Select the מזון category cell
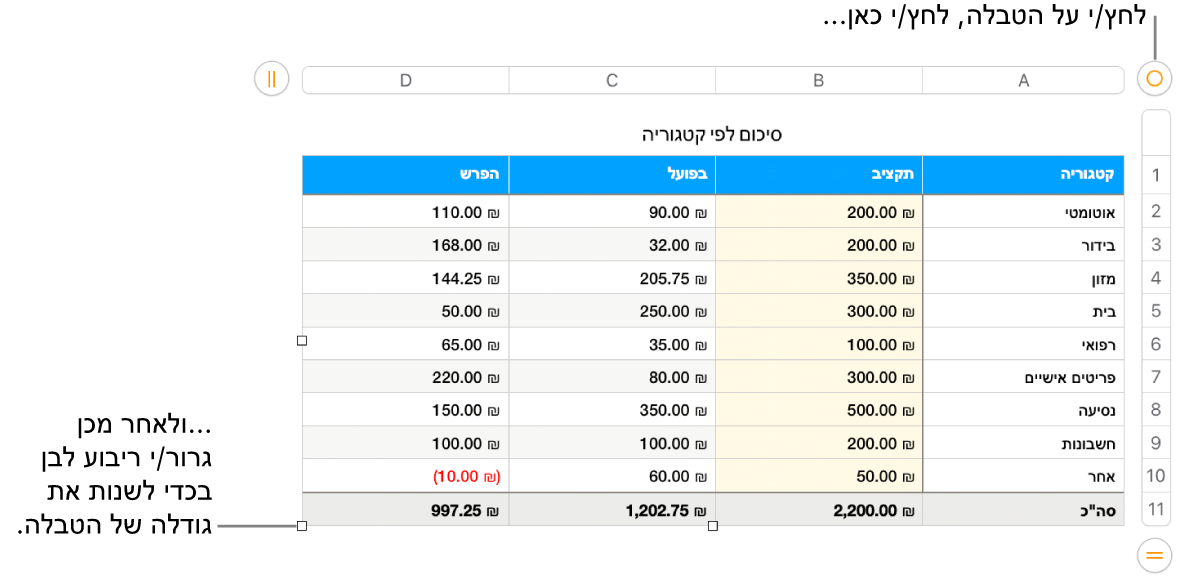Screen dimensions: 1181x580 1024,278
